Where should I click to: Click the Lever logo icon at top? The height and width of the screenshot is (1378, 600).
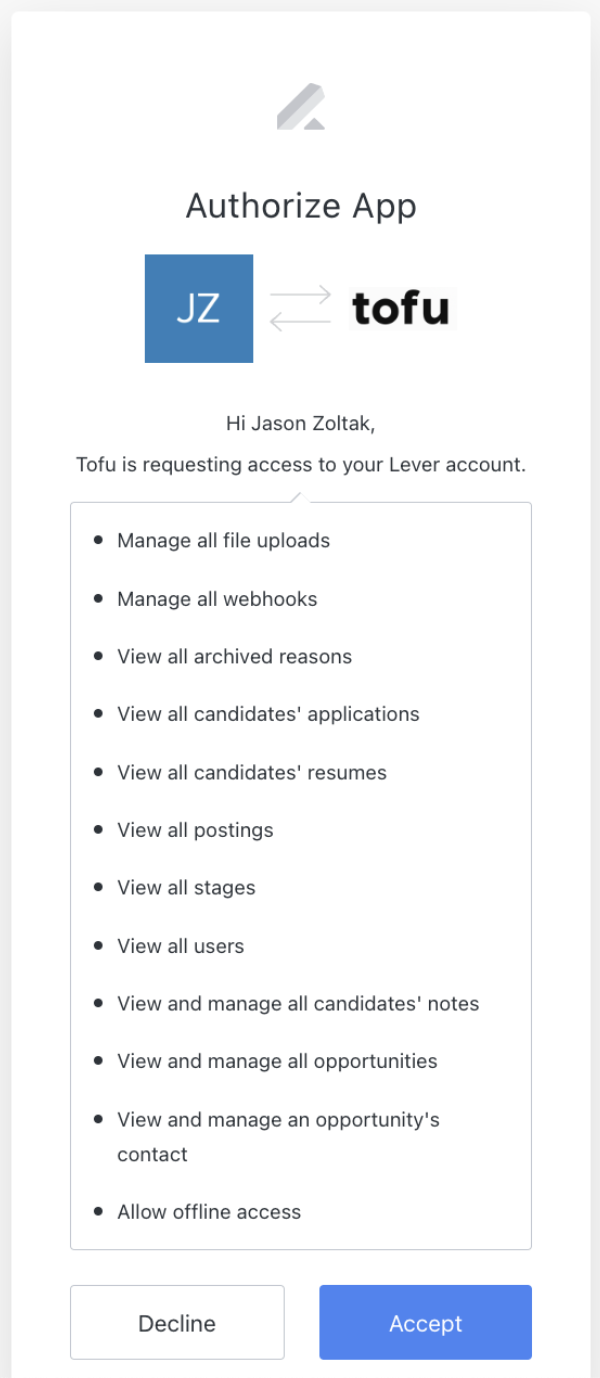coord(301,108)
